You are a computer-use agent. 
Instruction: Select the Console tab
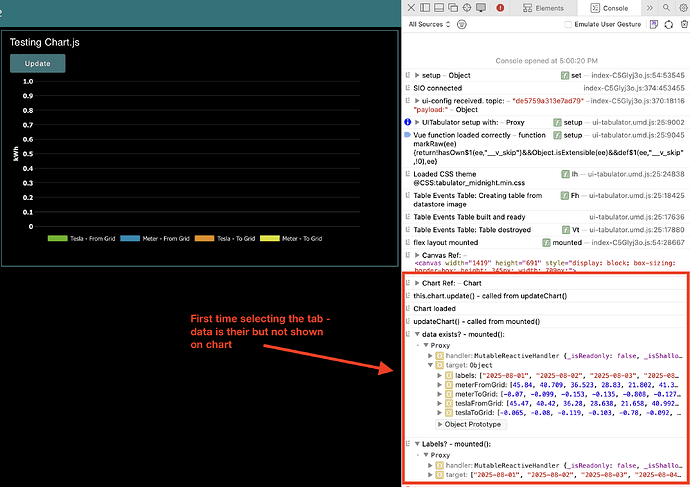click(609, 8)
